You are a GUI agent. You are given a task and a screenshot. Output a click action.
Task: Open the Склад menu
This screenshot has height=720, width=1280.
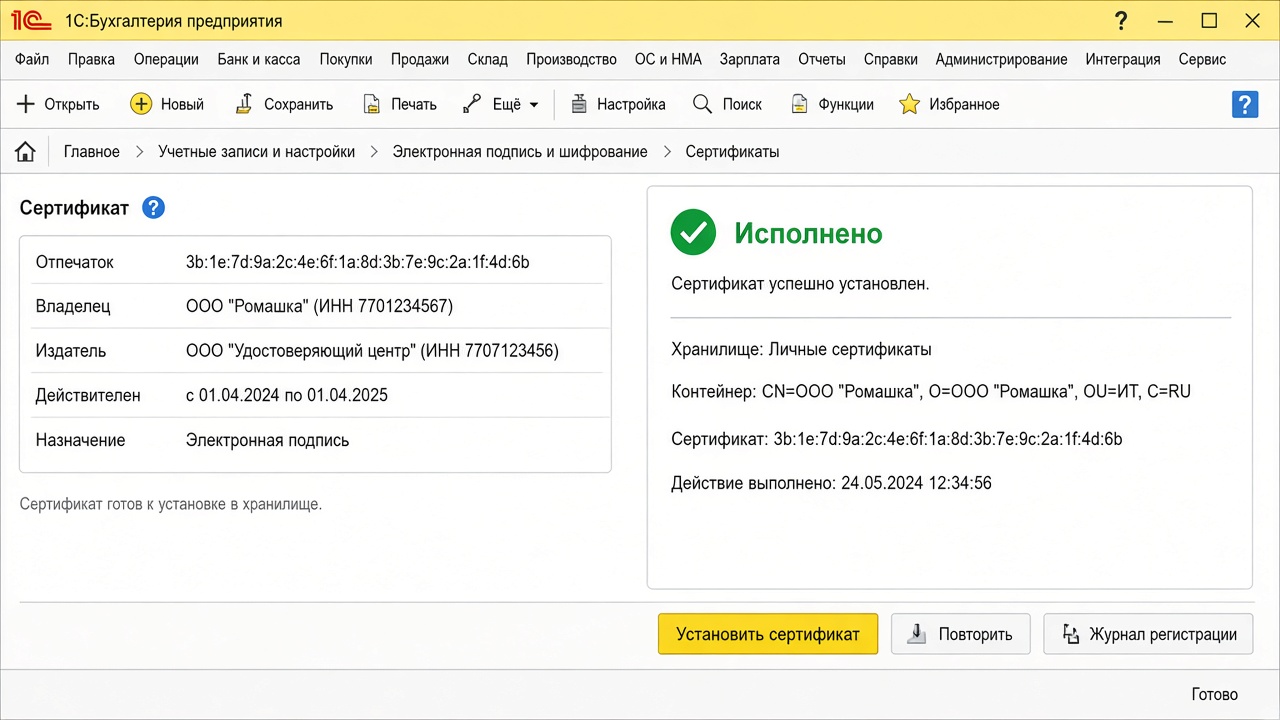[x=488, y=59]
